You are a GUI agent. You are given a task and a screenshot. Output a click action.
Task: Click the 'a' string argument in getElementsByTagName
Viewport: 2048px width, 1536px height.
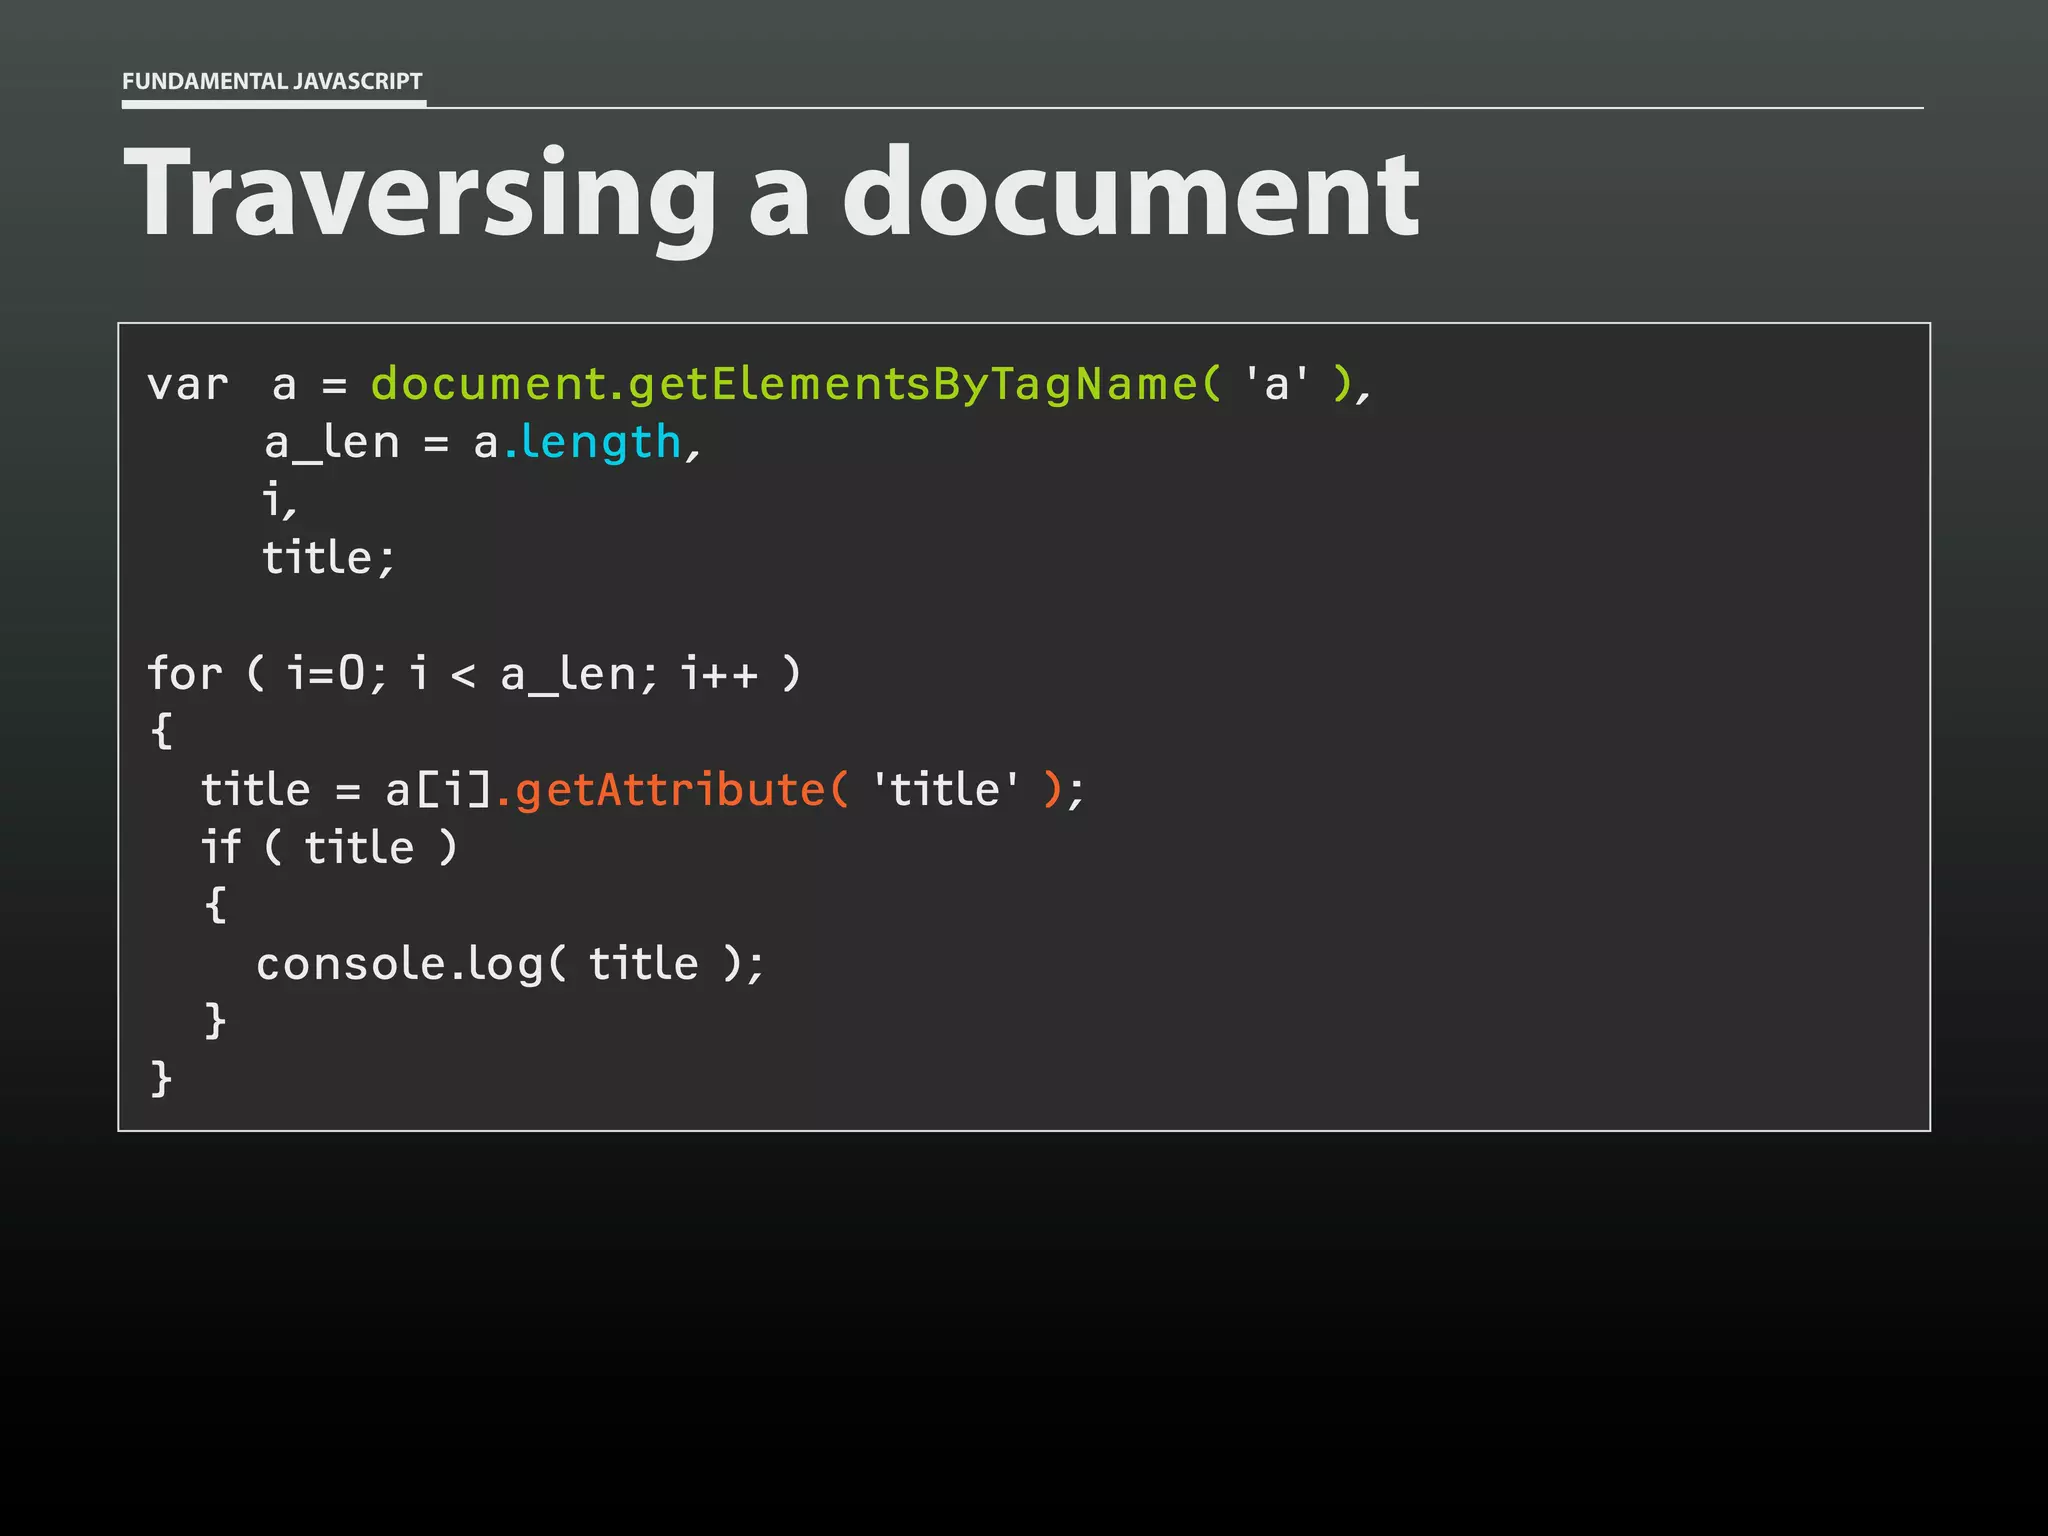[x=1276, y=384]
